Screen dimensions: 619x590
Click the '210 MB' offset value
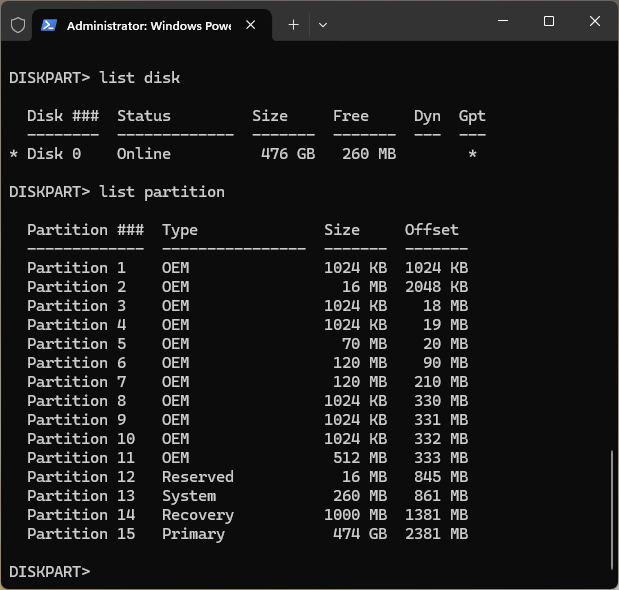click(441, 382)
